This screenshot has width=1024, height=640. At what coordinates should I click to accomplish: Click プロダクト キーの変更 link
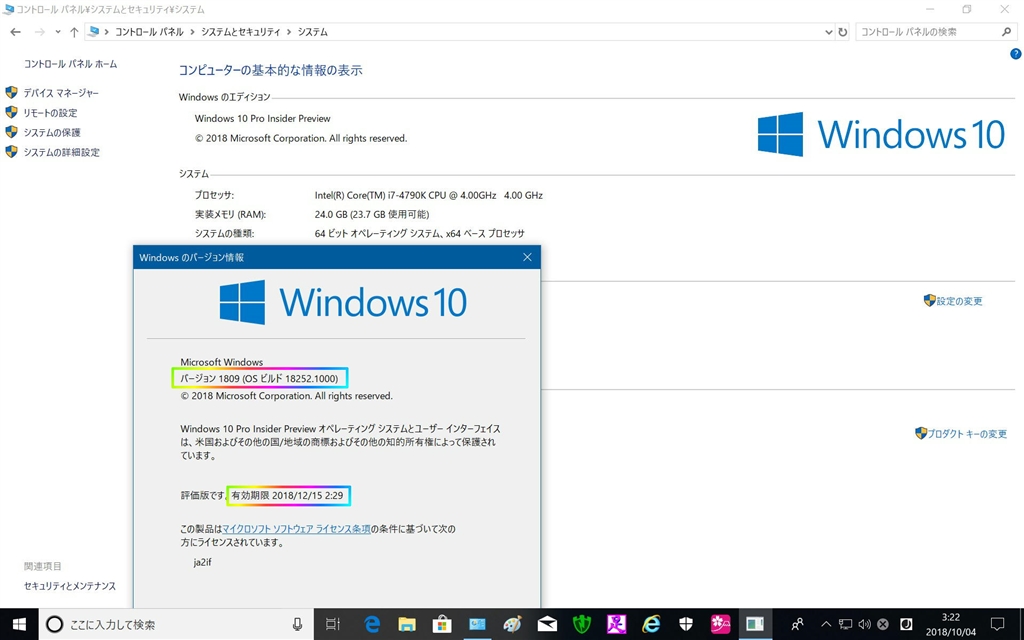[x=967, y=434]
